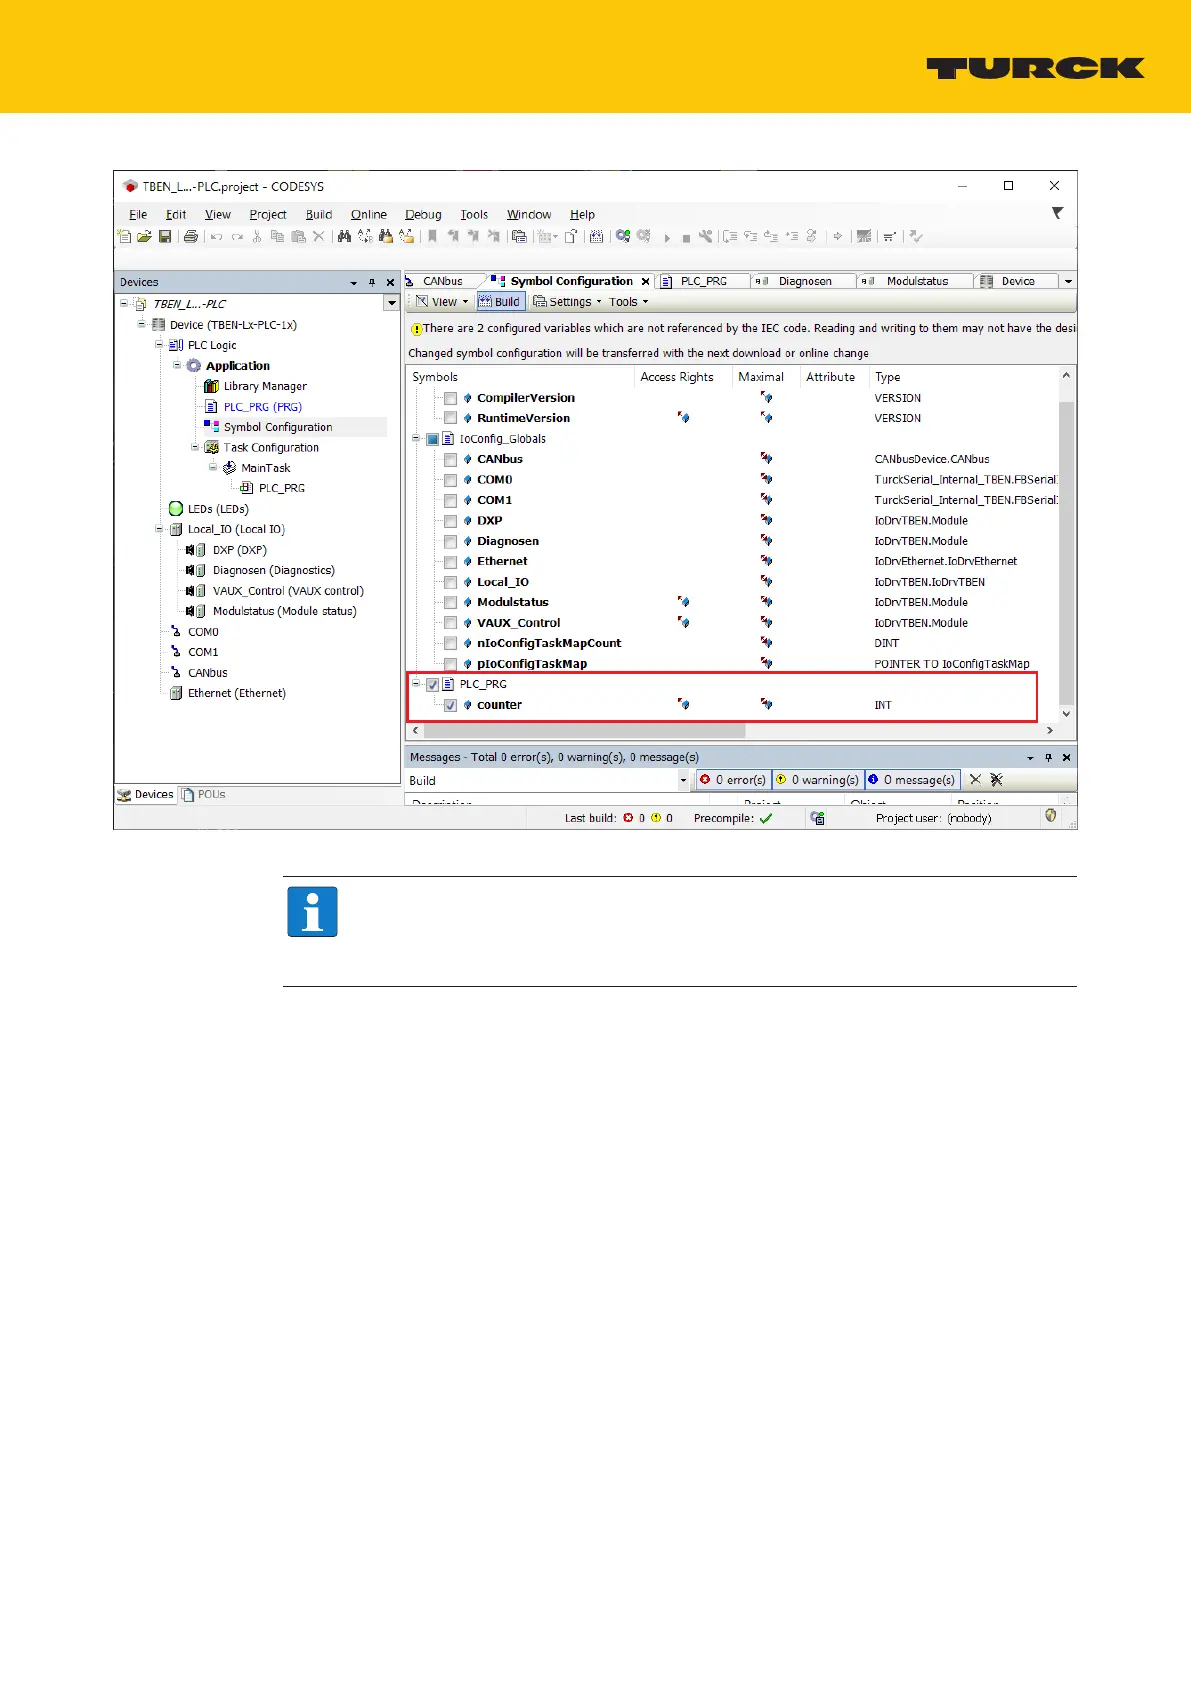Click the symbols horizontal scrollbar thumb
1191x1684 pixels.
point(584,731)
